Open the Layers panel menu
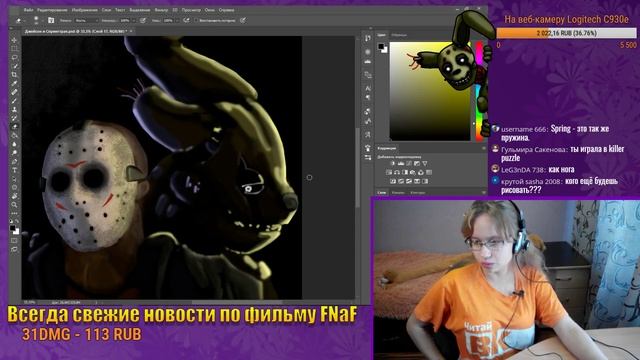This screenshot has height=360, width=640. [484, 192]
